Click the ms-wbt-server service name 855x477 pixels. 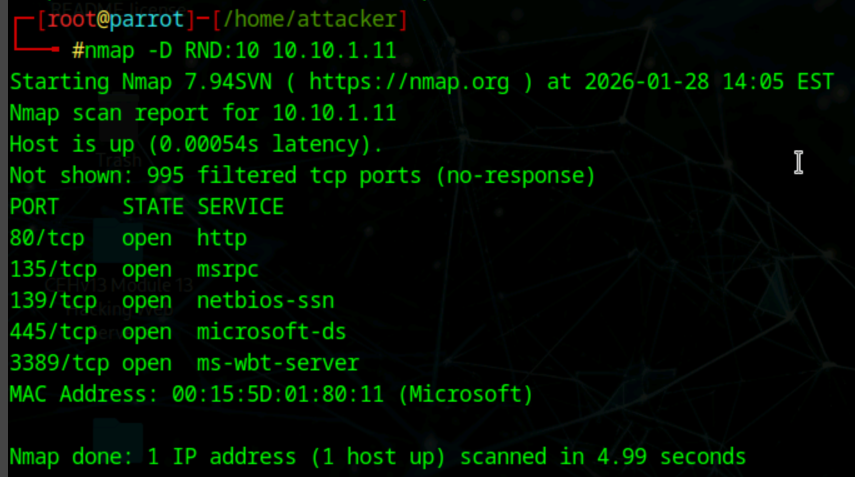coord(278,363)
